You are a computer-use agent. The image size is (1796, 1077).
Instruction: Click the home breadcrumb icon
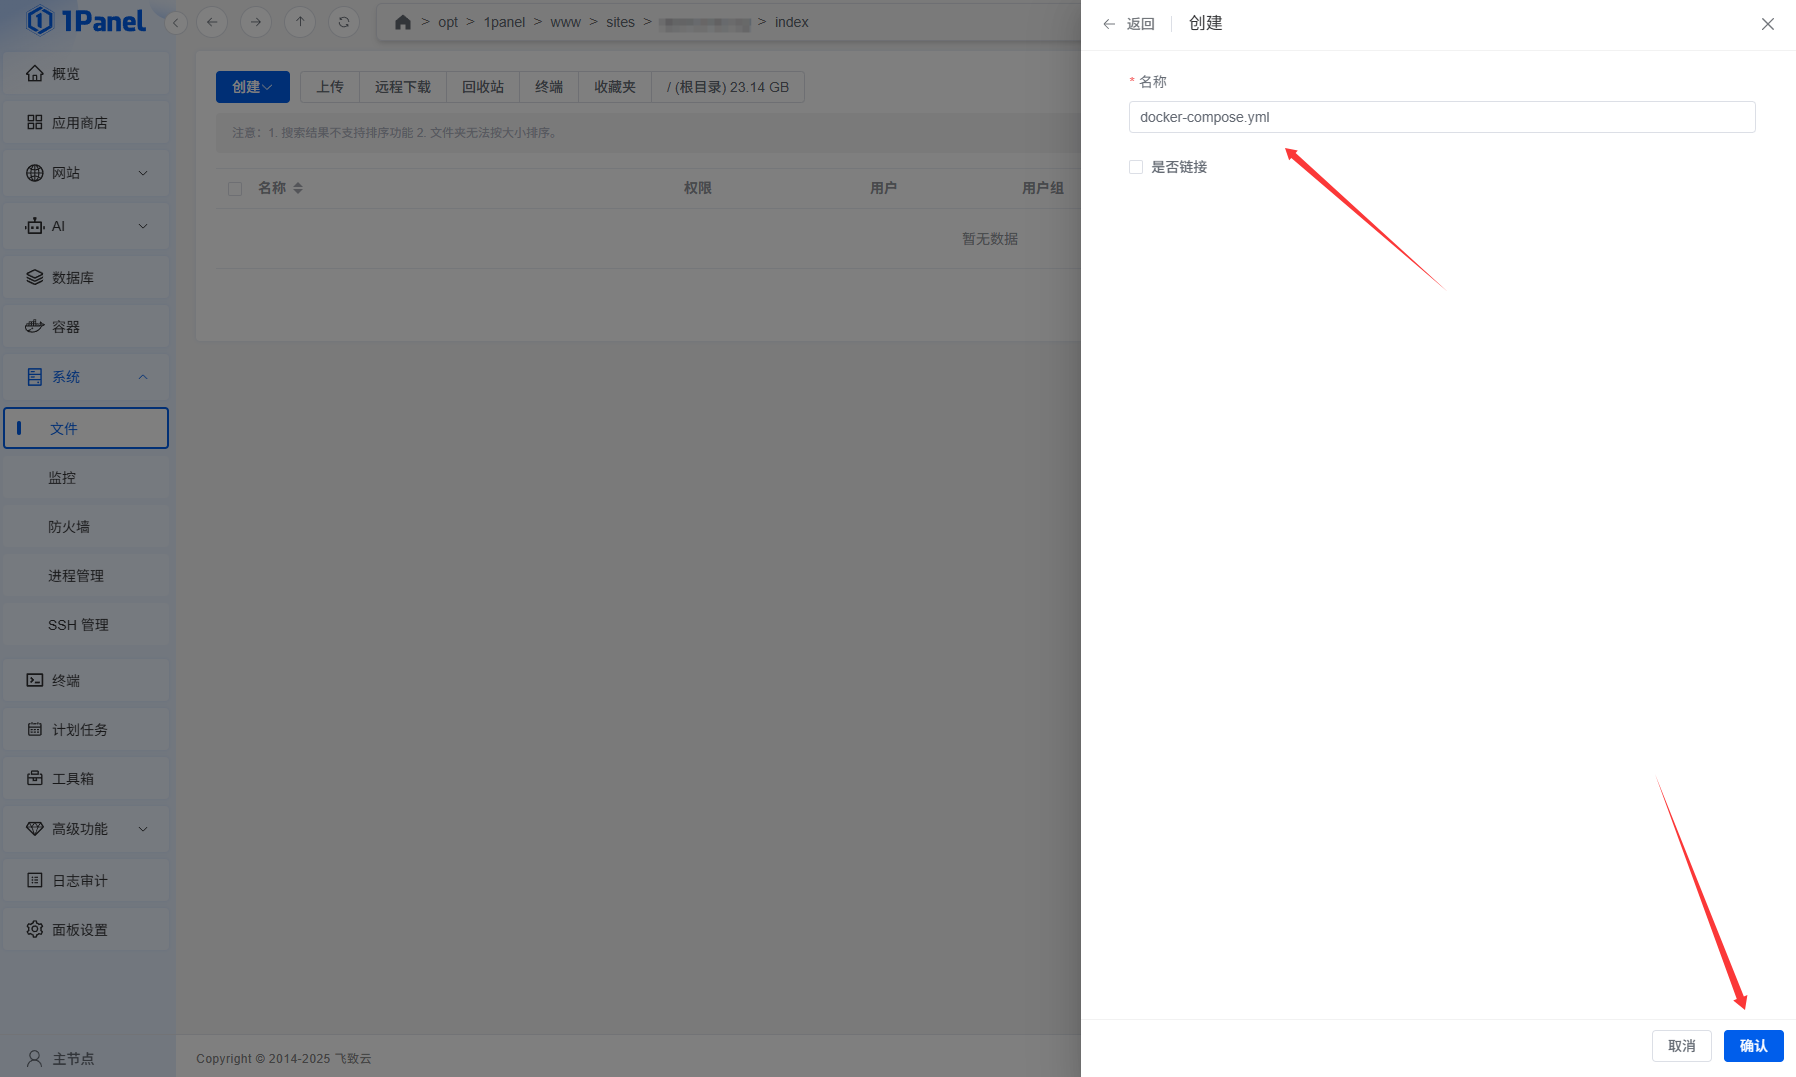pyautogui.click(x=403, y=22)
